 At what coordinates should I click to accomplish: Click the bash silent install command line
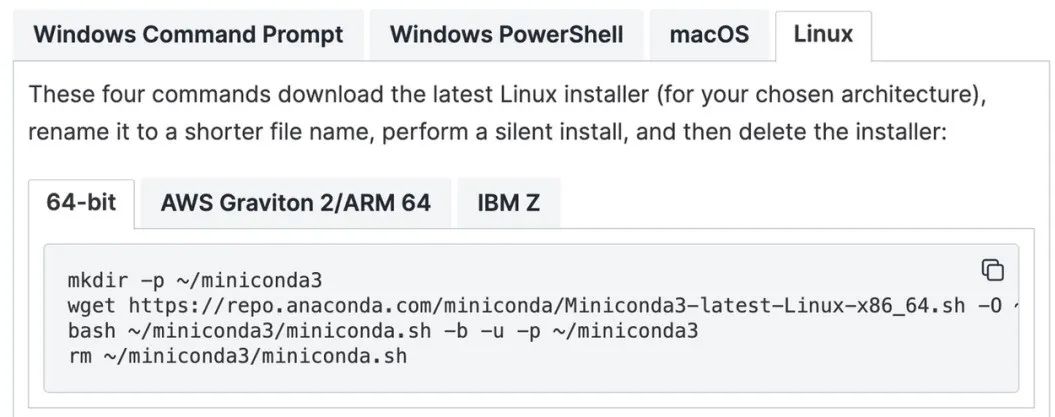pos(383,331)
